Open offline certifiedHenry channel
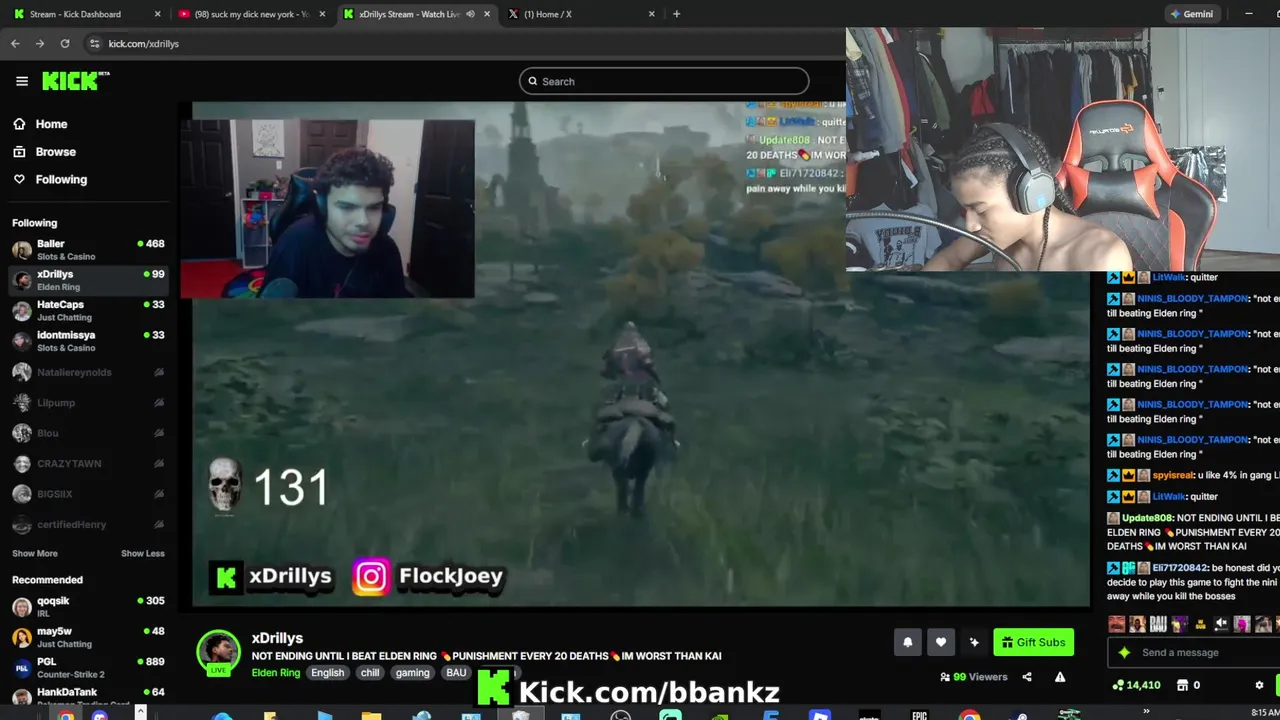The width and height of the screenshot is (1280, 720). [x=88, y=525]
